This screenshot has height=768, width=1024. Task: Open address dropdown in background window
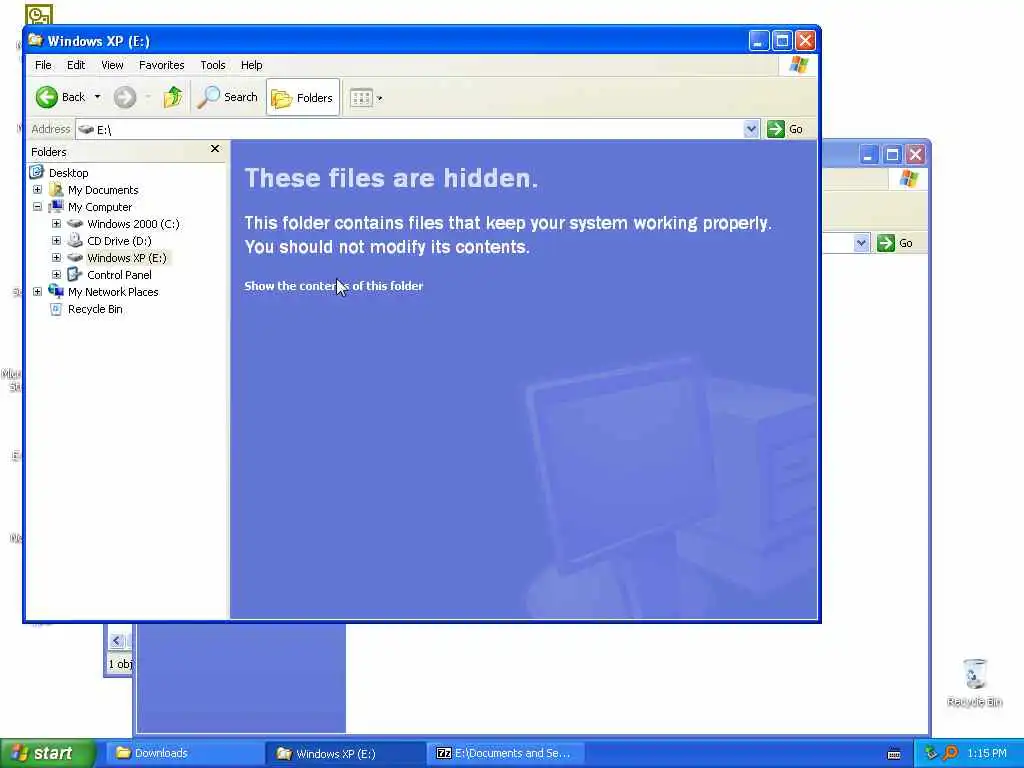click(x=861, y=243)
